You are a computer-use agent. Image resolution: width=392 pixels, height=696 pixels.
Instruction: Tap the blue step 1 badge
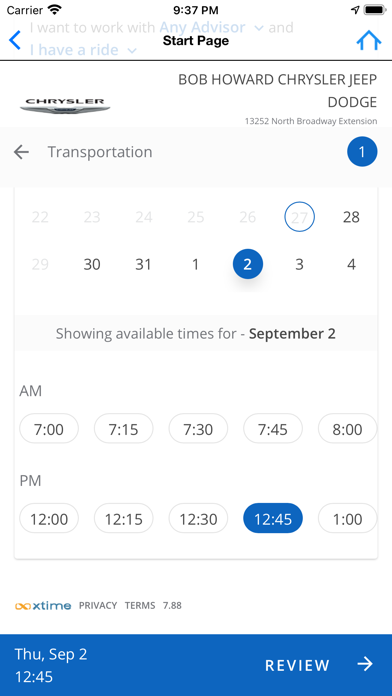(362, 152)
